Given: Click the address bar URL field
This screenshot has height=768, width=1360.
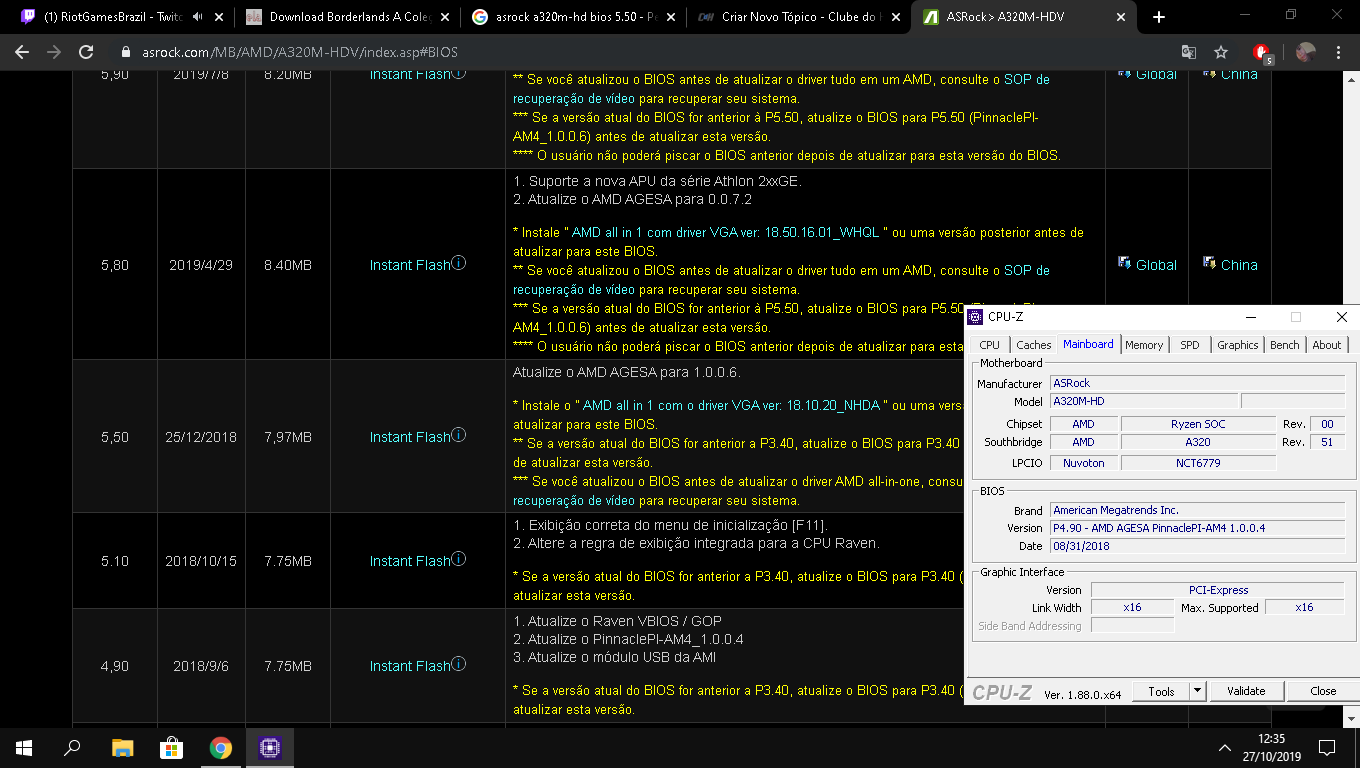Looking at the screenshot, I should pos(640,52).
